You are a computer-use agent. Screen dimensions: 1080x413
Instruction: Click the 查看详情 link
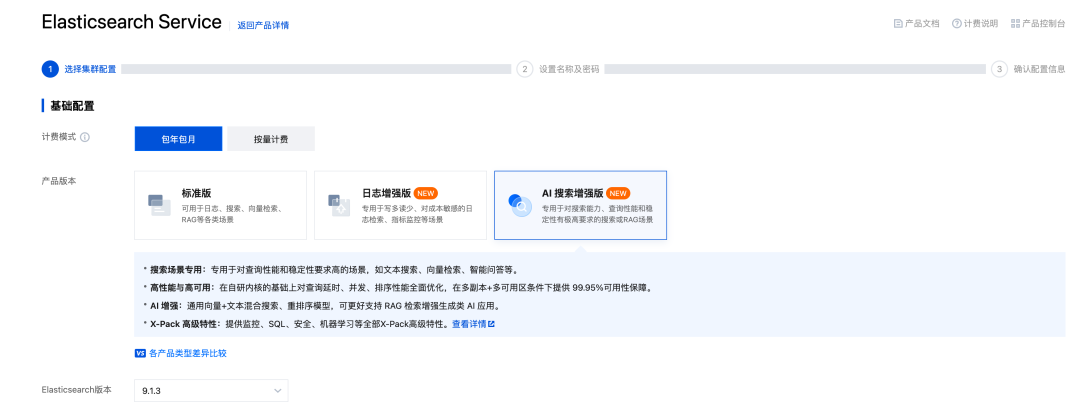469,324
